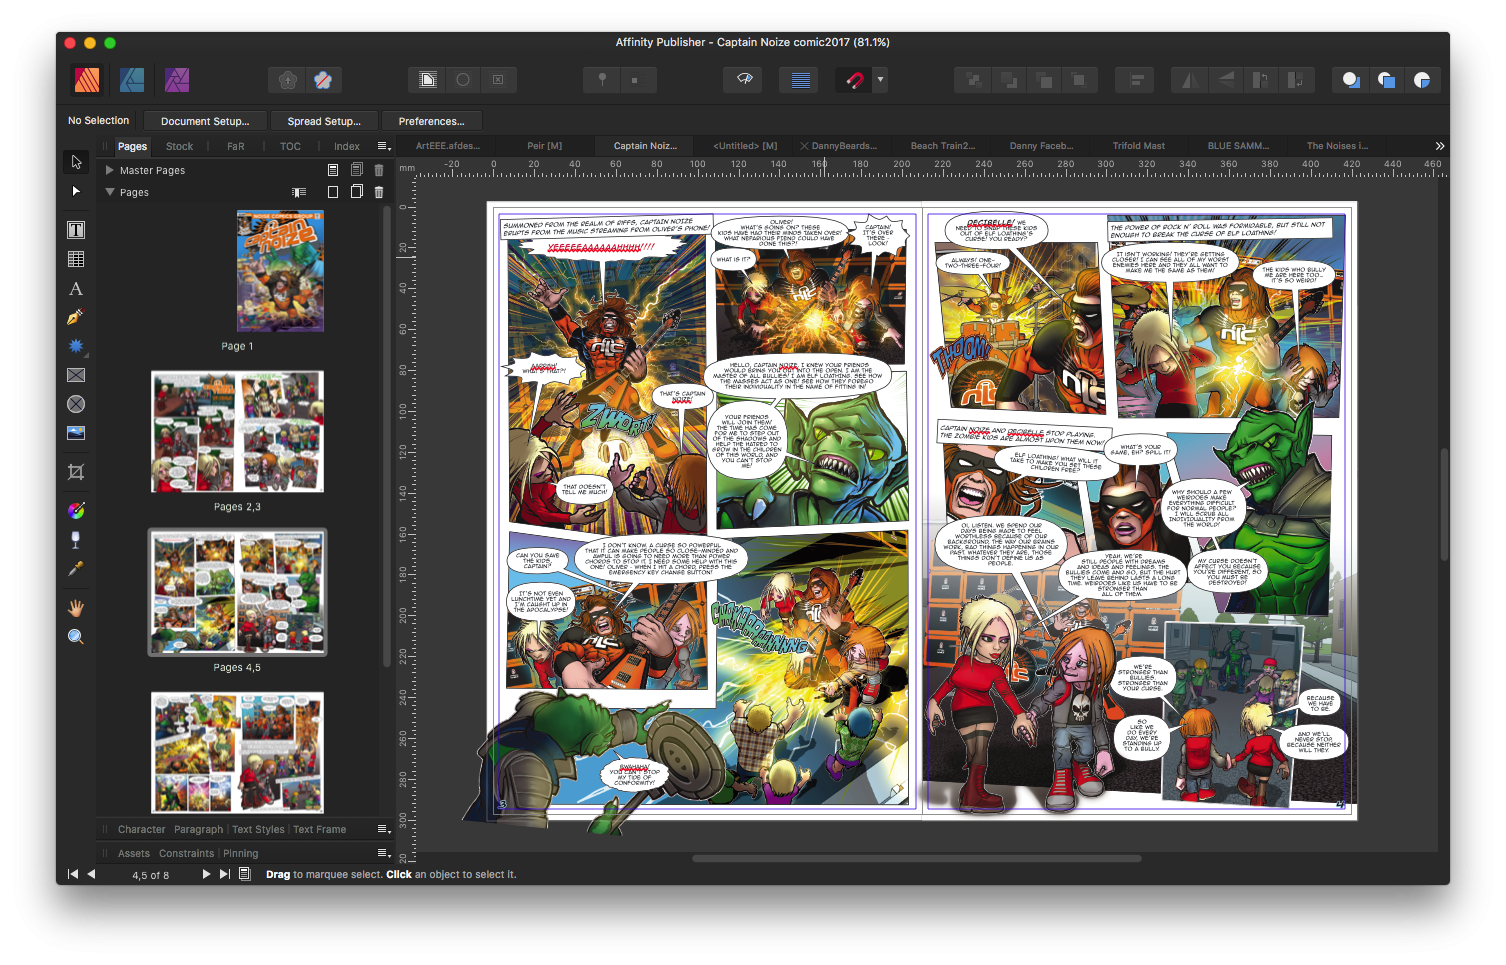1506x965 pixels.
Task: Toggle the baseline grid lines button
Action: 800,80
